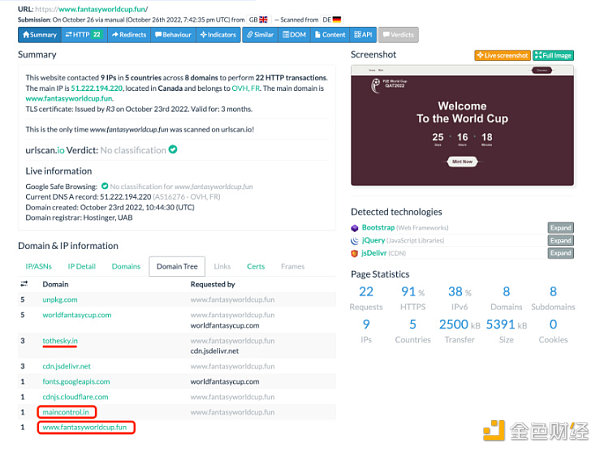This screenshot has height=452, width=600.
Task: Click the 38% IPv6 statistic
Action: pyautogui.click(x=460, y=299)
